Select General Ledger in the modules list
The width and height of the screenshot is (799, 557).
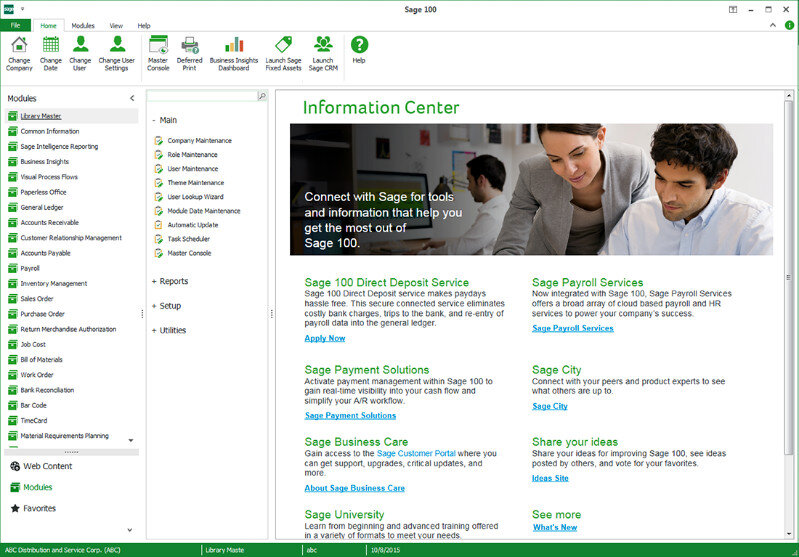[42, 207]
